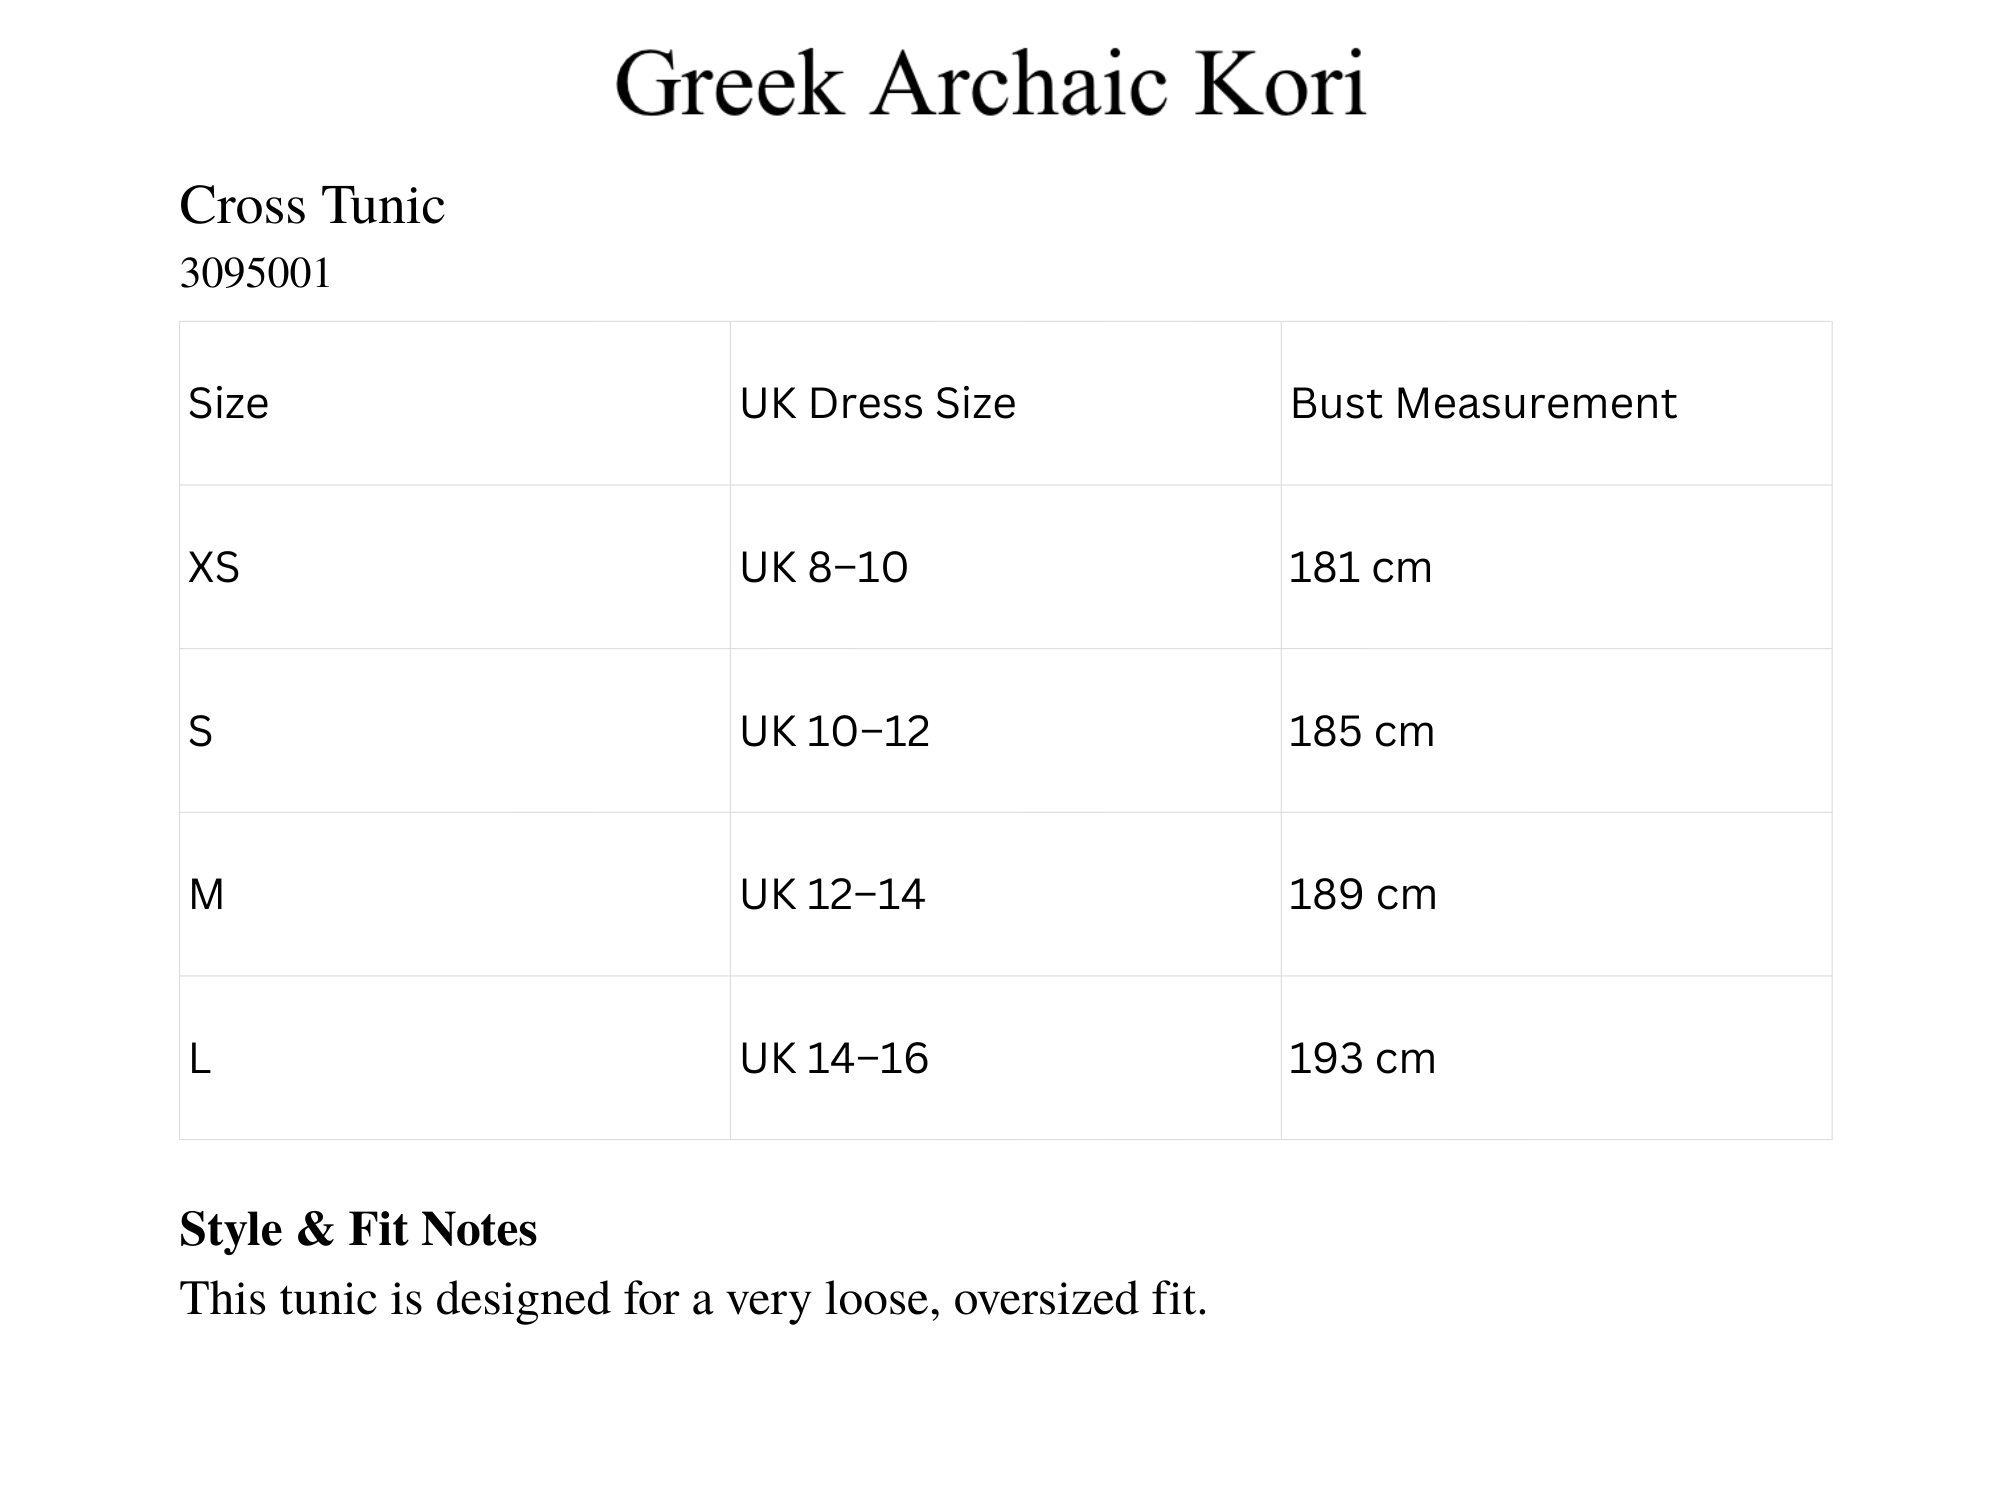Click the Style & Fit Notes heading
Viewport: 2000px width, 1500px height.
pyautogui.click(x=358, y=1229)
